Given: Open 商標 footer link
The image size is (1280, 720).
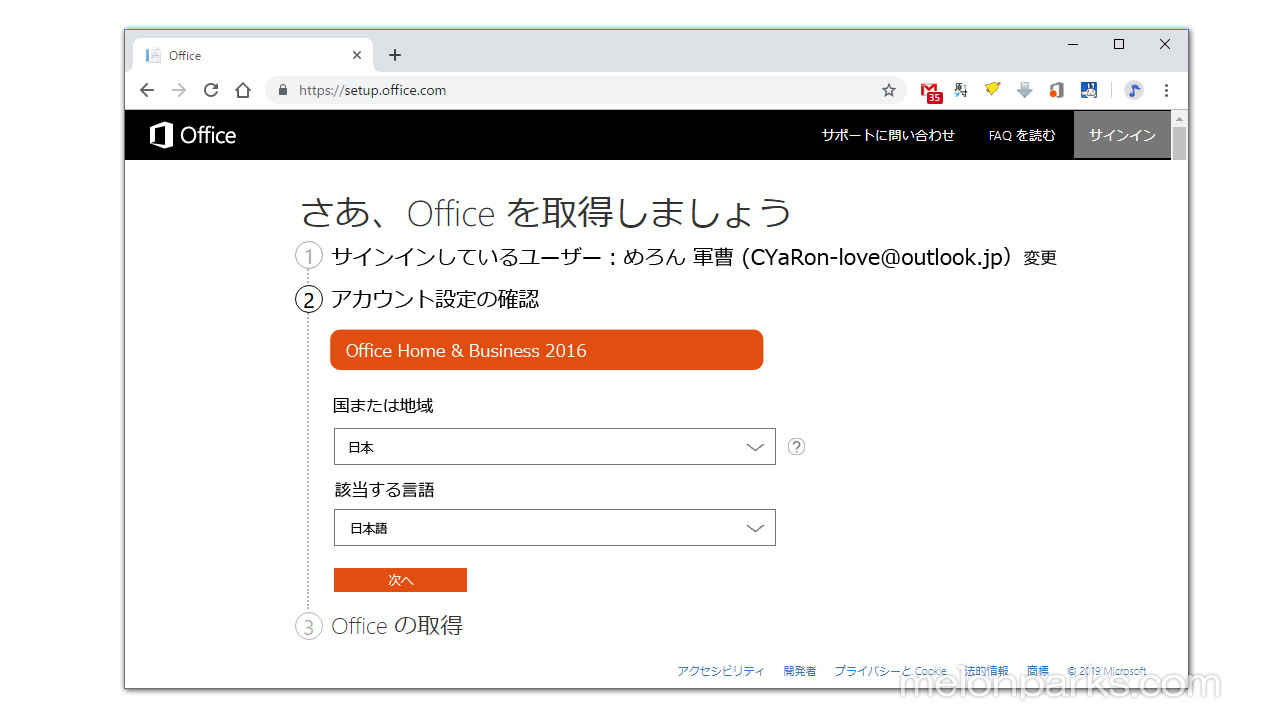Looking at the screenshot, I should (x=1038, y=671).
